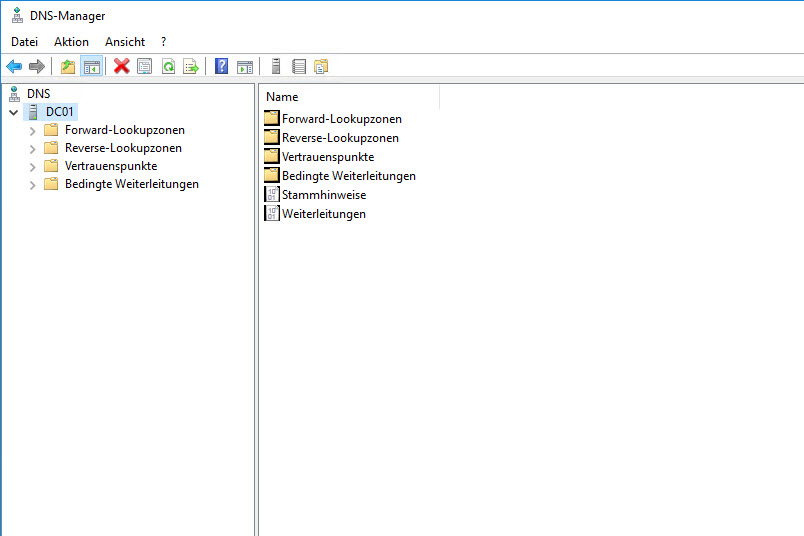Click Vertrauenspunkte folder icon in list
Screen dimensions: 804x536
tap(272, 156)
